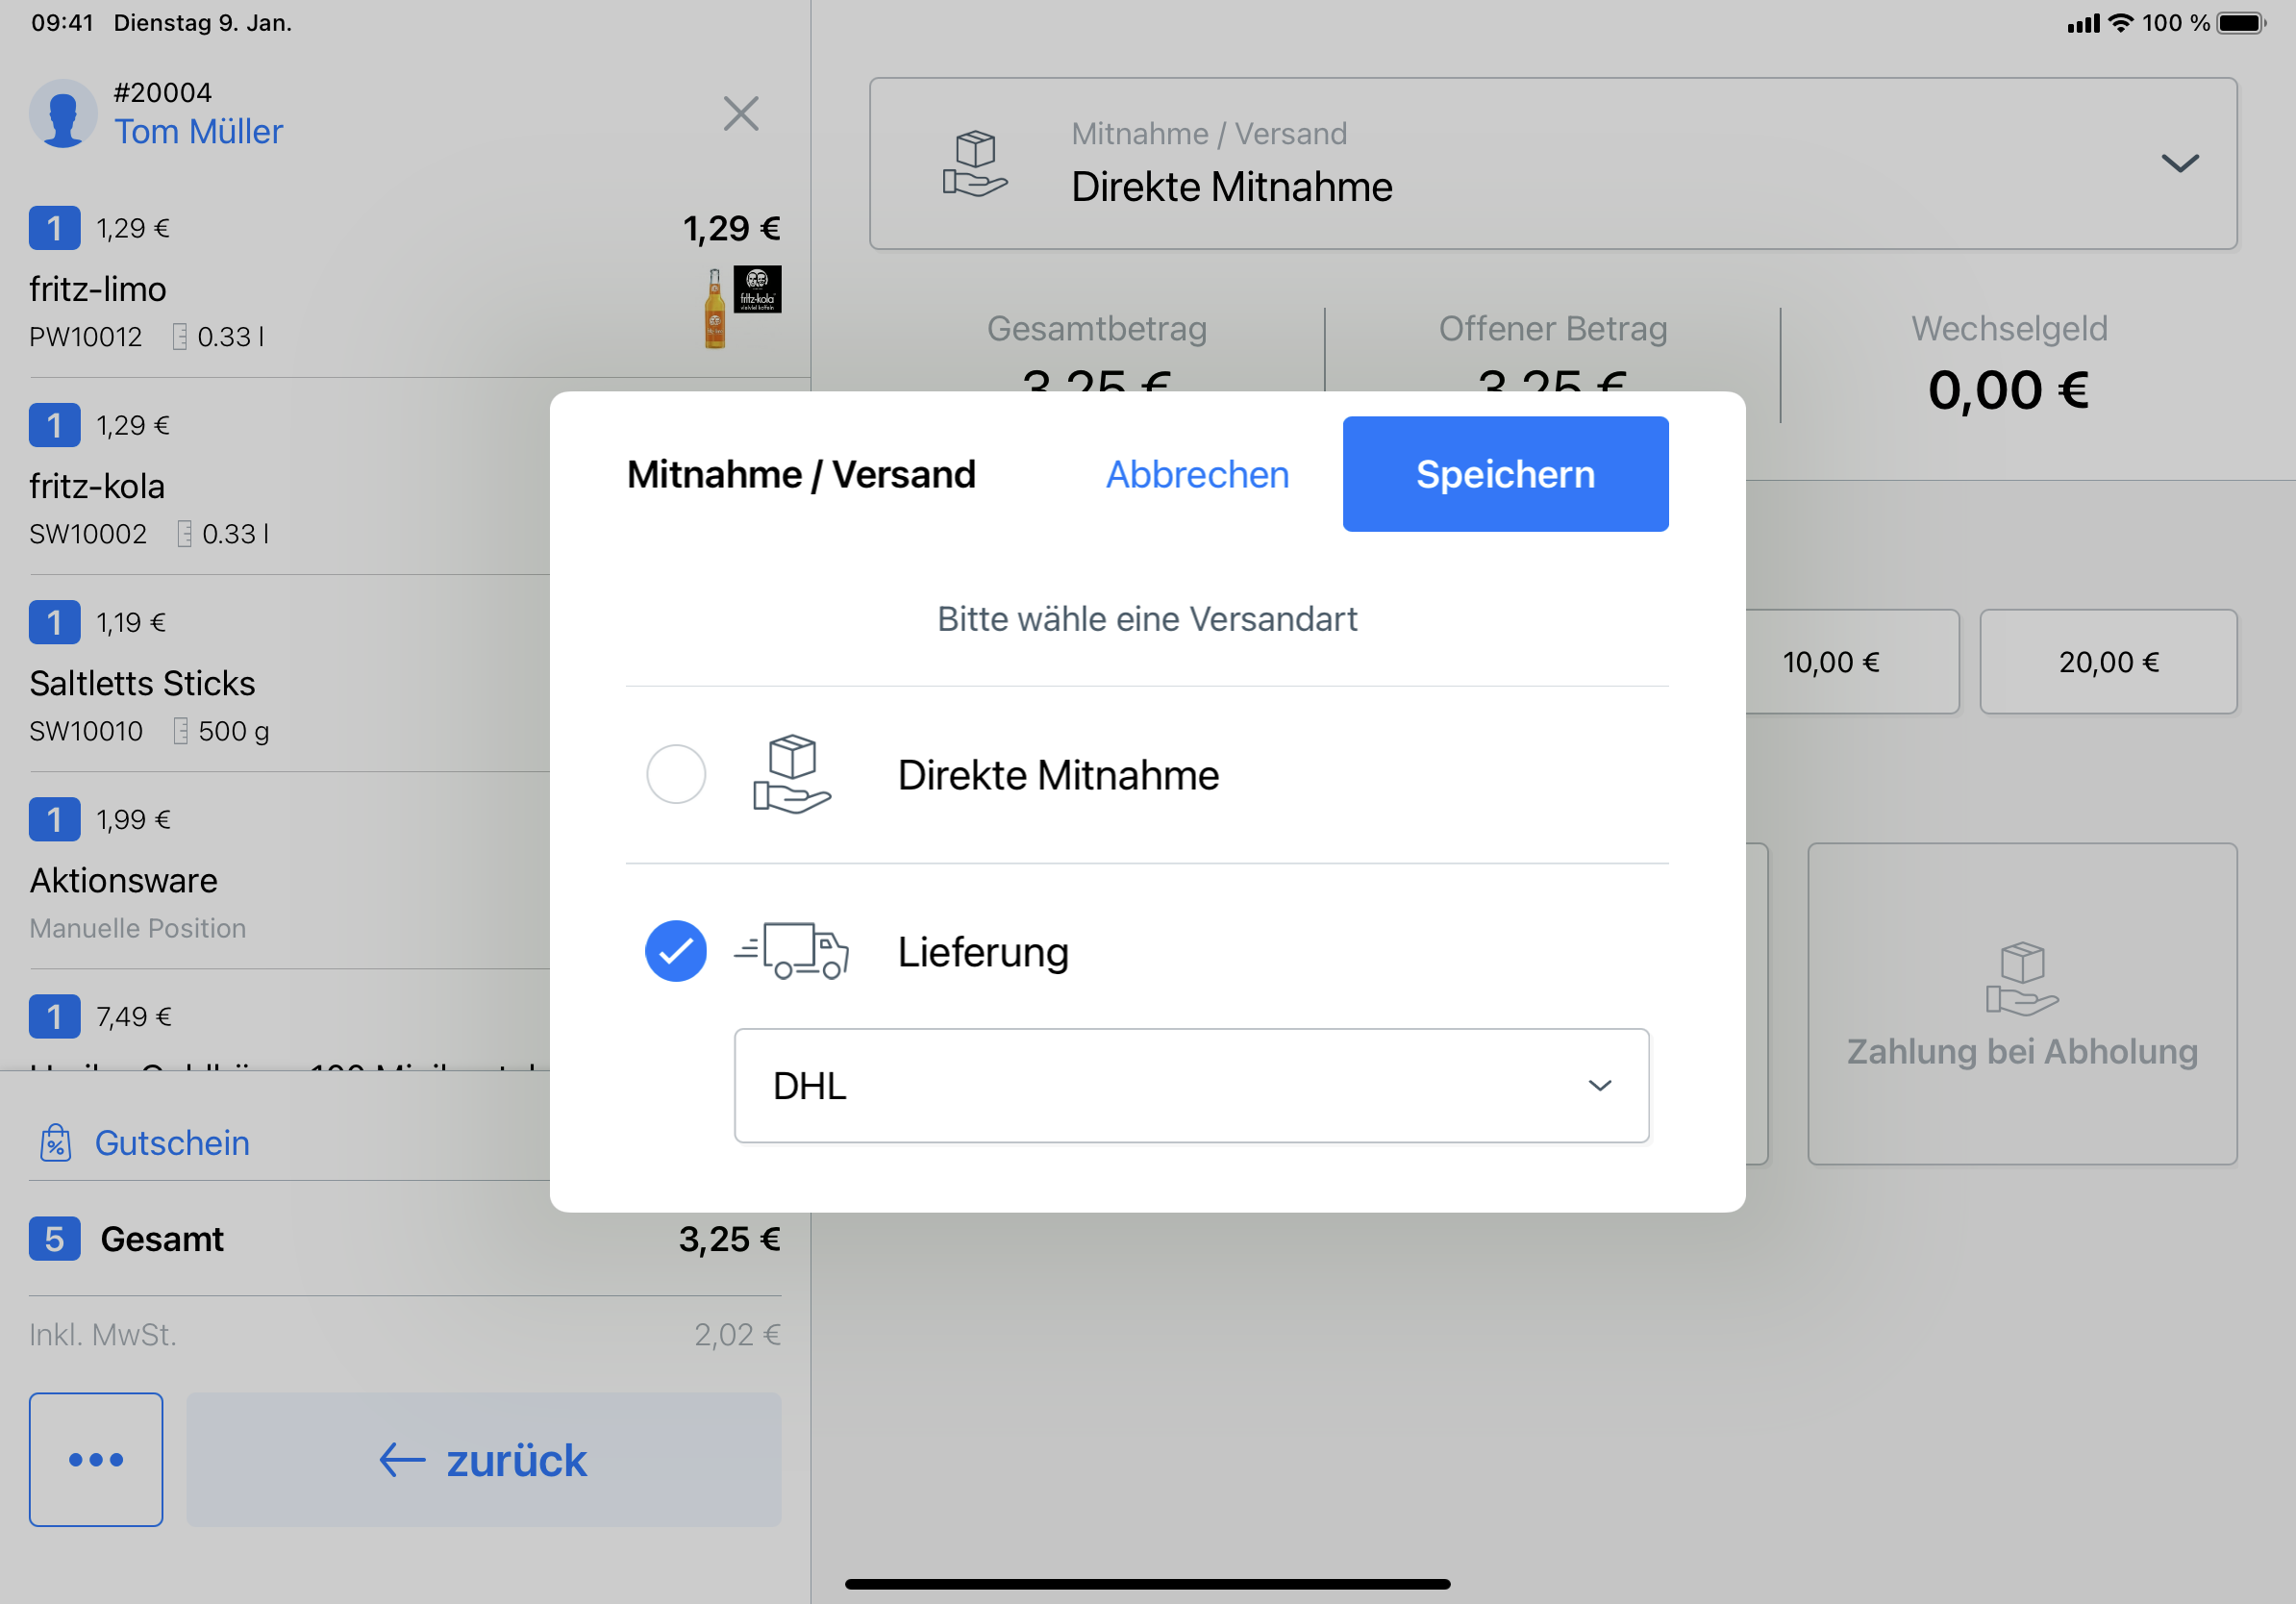Click the battery status icon in status bar
Viewport: 2296px width, 1604px height.
pos(2240,22)
